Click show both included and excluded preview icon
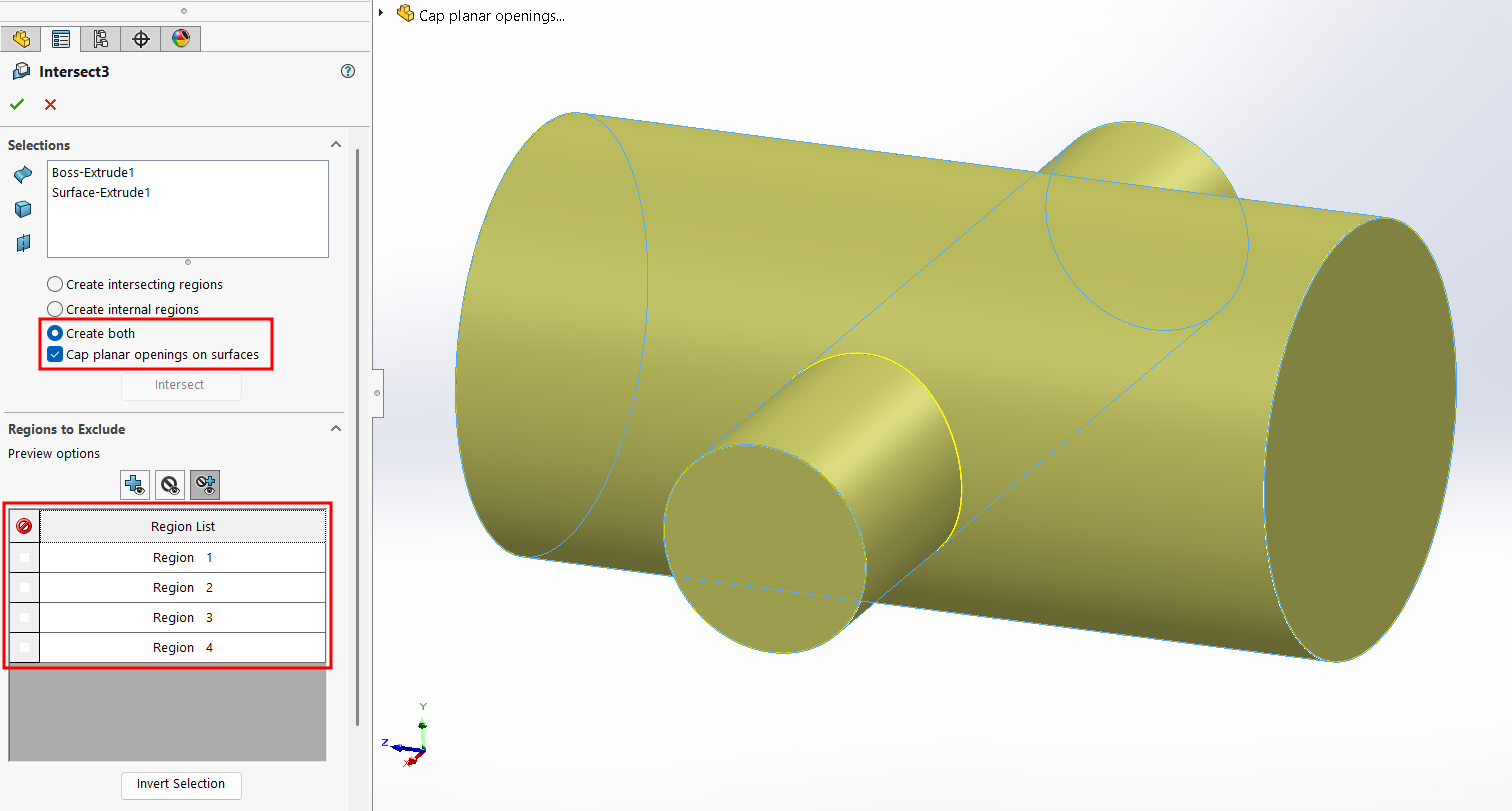This screenshot has height=811, width=1512. pos(205,485)
